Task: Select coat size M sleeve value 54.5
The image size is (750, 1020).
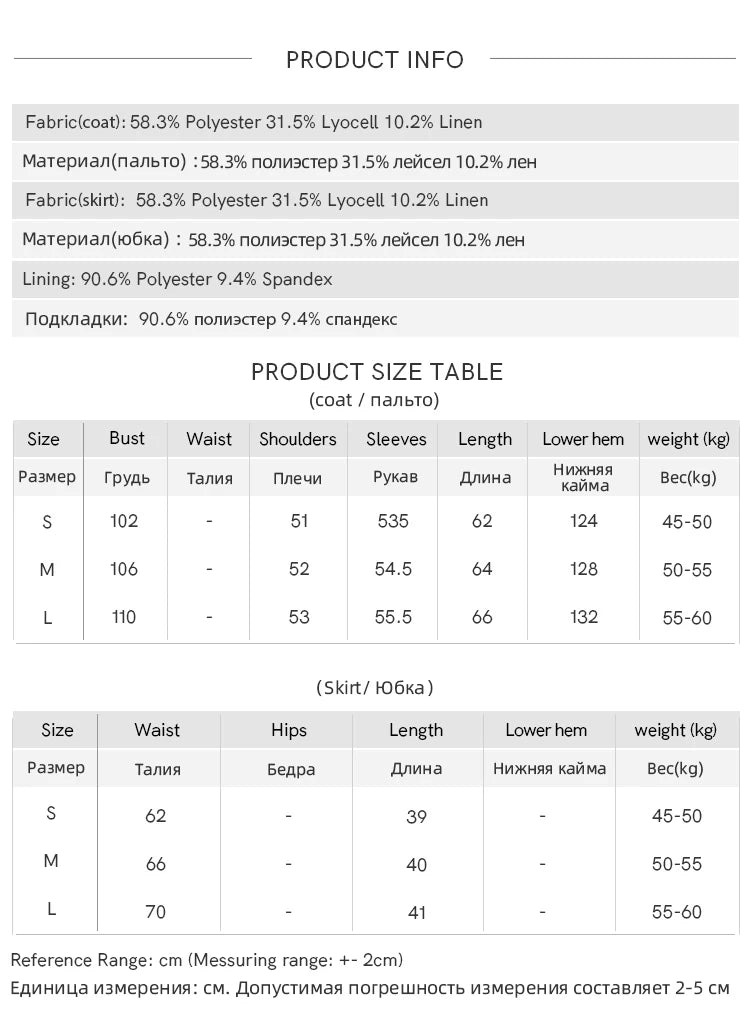Action: (x=394, y=569)
